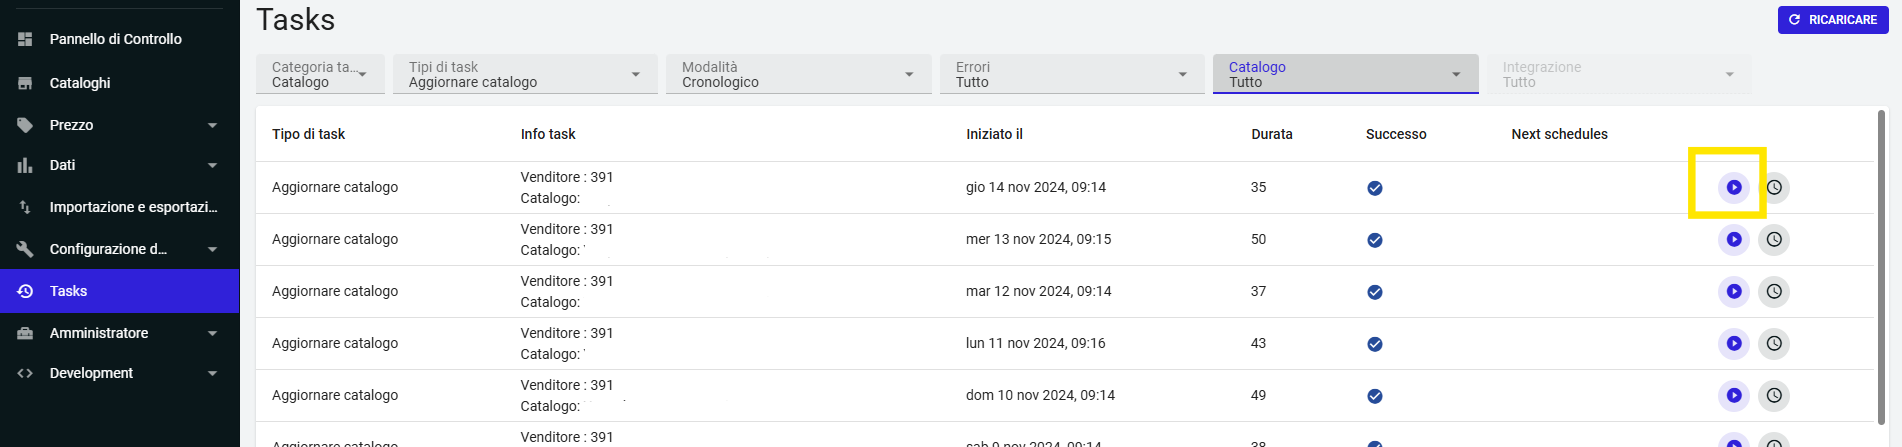Screen dimensions: 1902x447
Task: Run the task started mer 13 nov 2024
Action: [1734, 239]
